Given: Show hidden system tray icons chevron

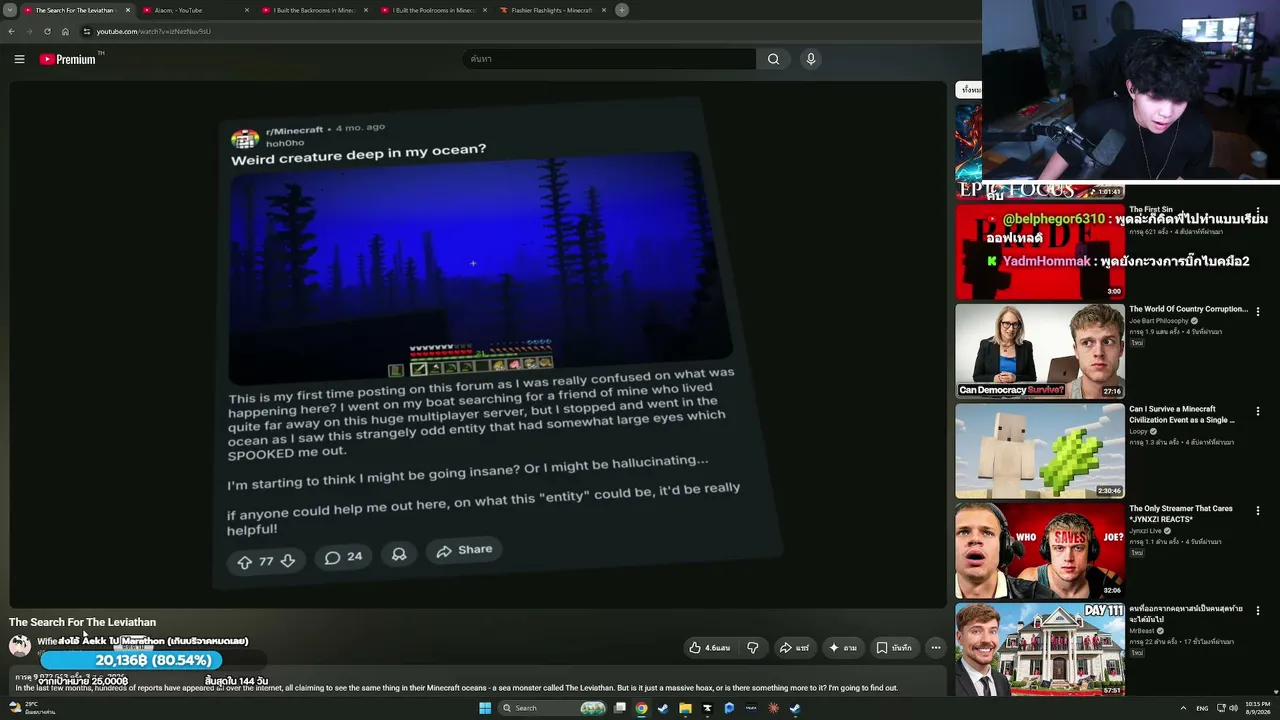Looking at the screenshot, I should coord(1183,708).
